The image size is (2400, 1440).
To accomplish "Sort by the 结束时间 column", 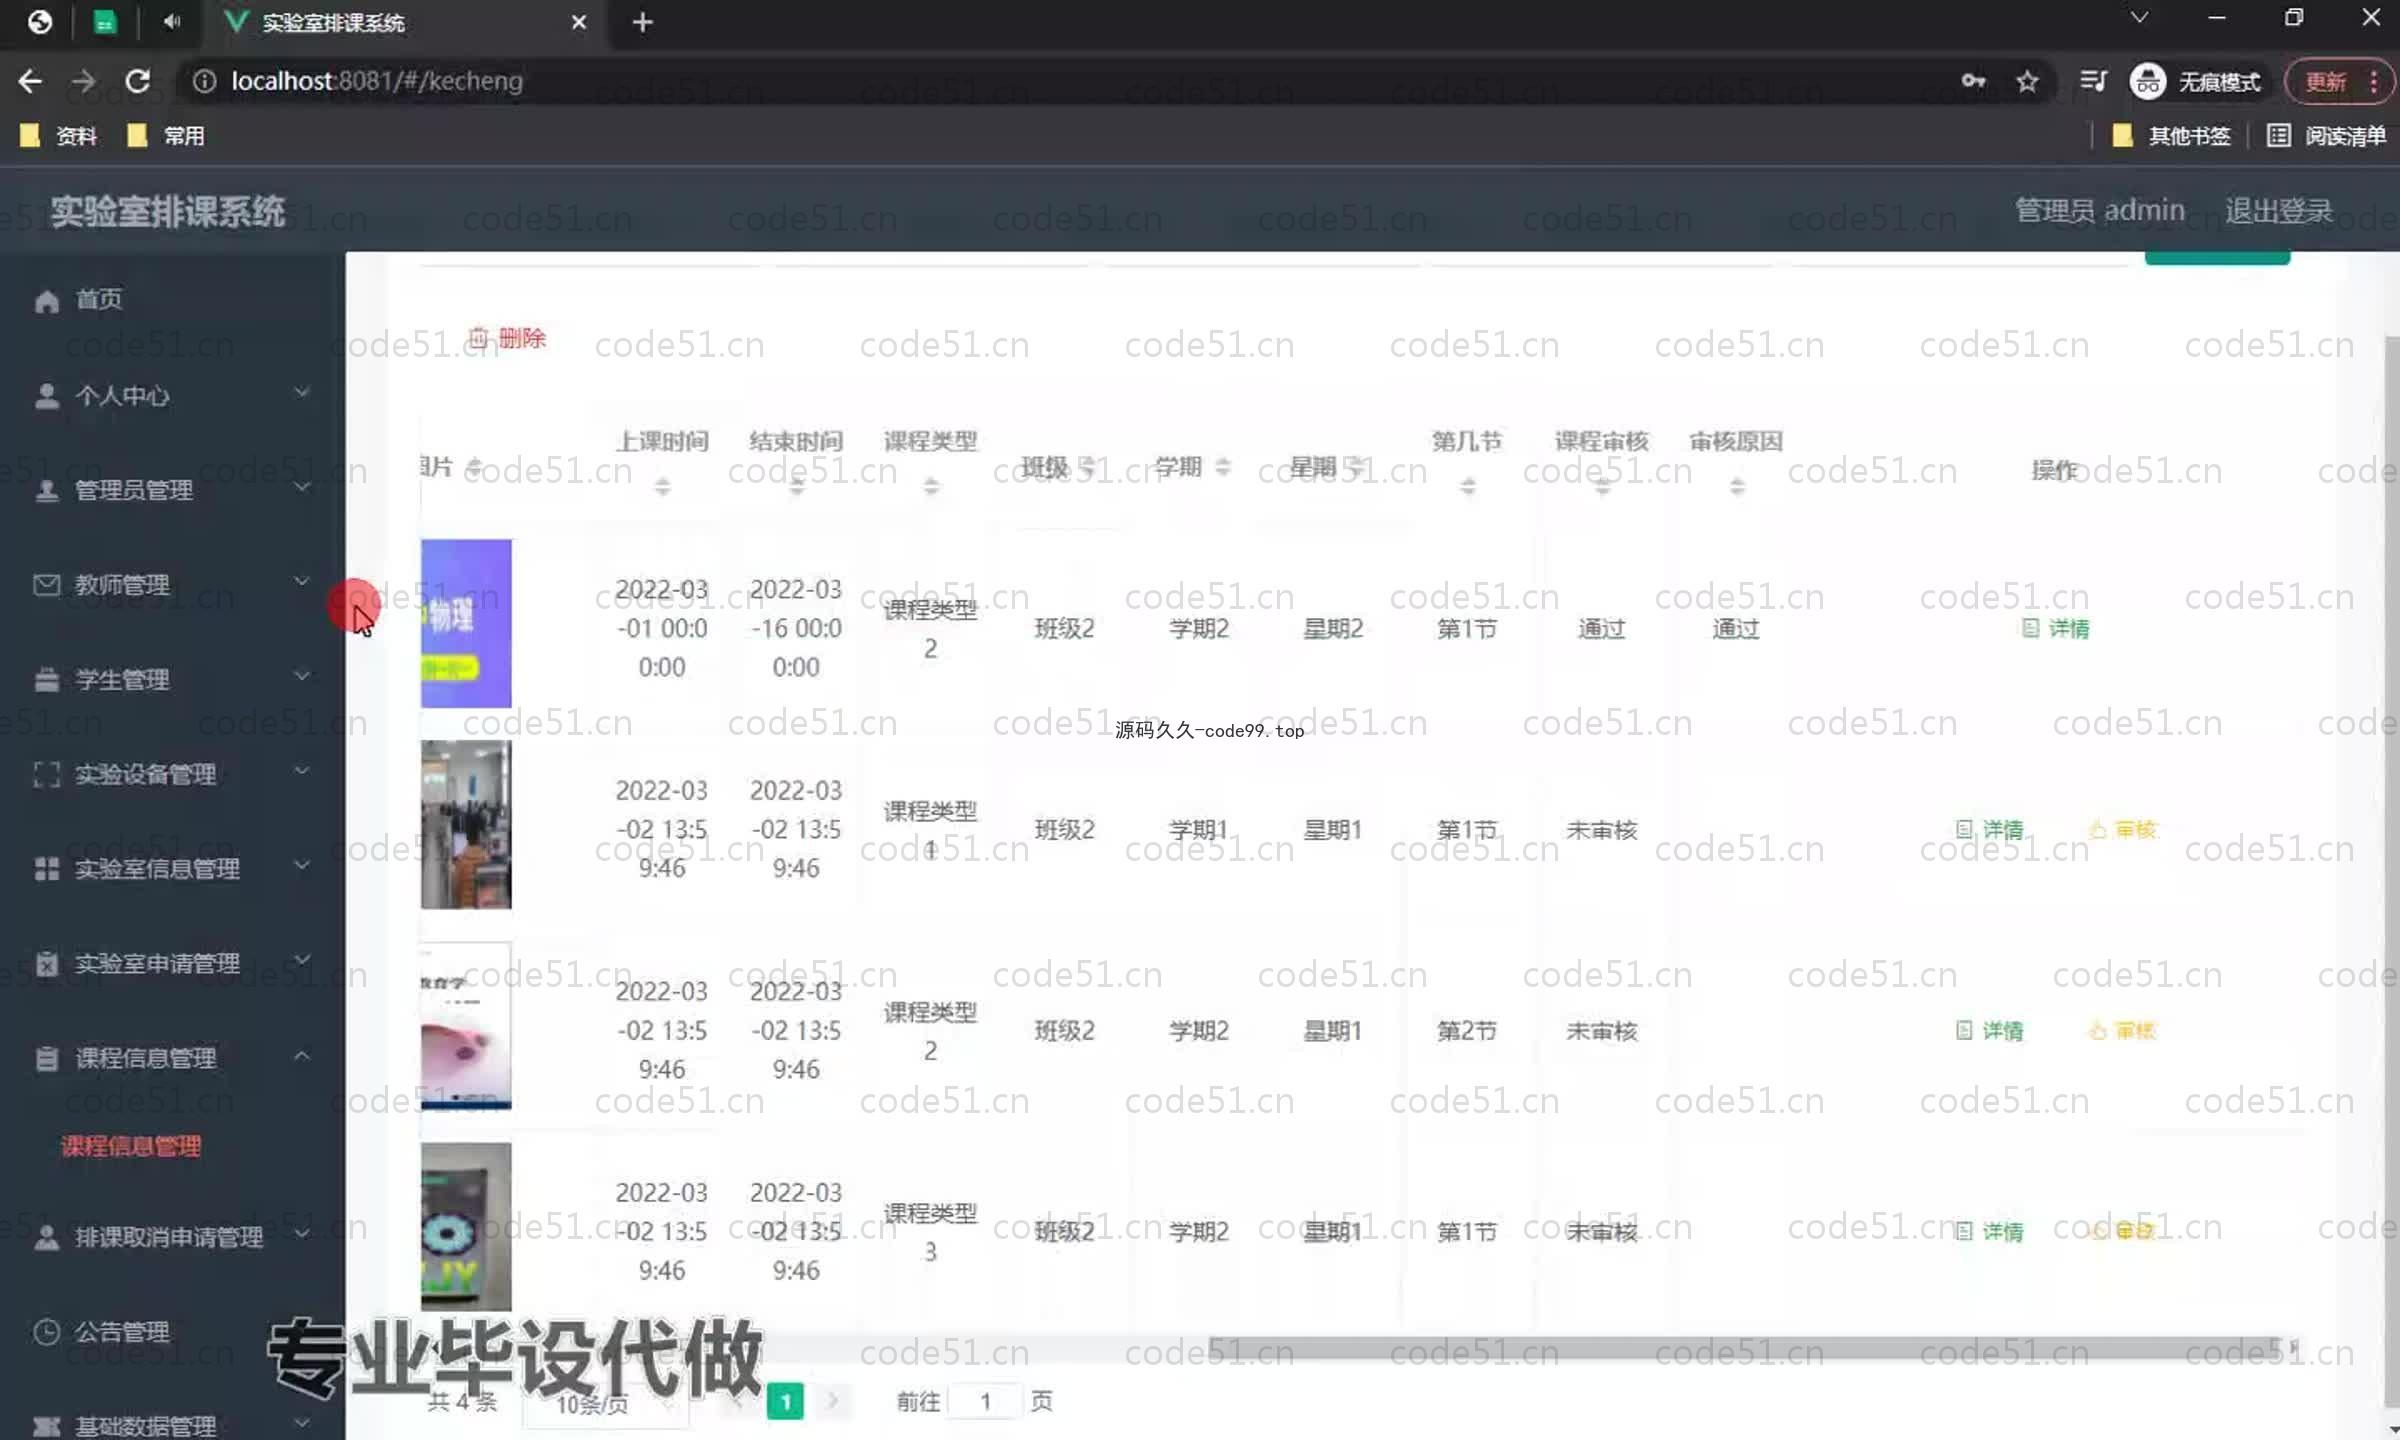I will [x=796, y=486].
